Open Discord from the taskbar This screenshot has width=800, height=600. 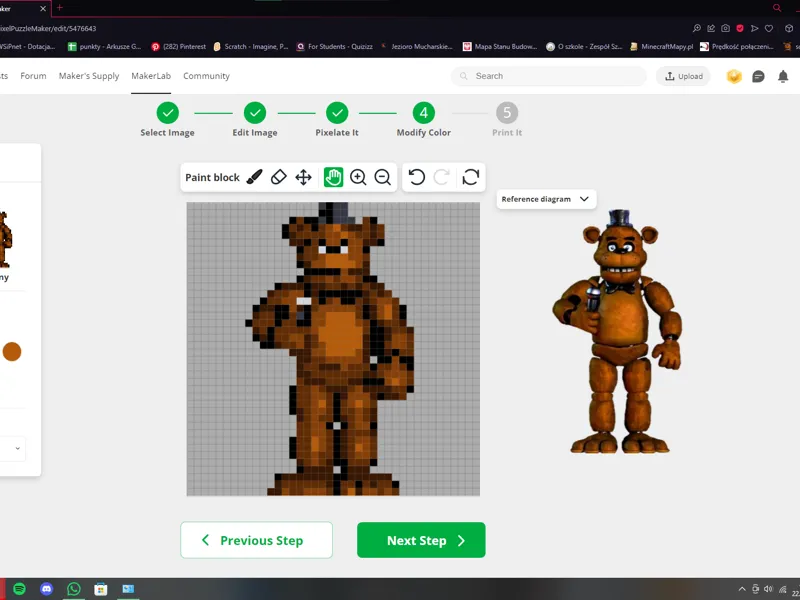coord(46,589)
